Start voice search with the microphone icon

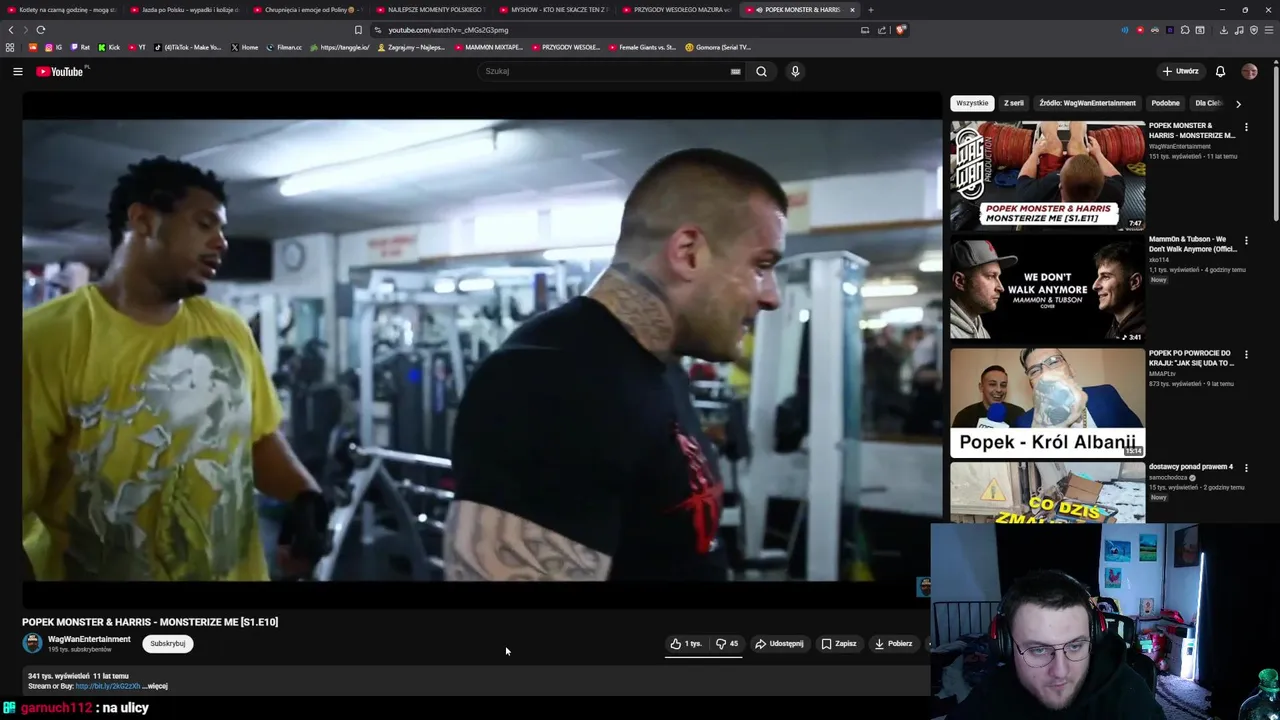[x=795, y=71]
